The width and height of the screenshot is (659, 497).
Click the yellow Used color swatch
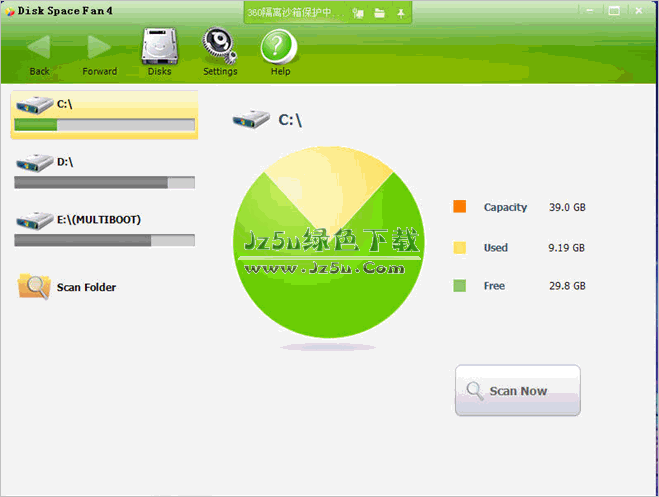click(460, 247)
